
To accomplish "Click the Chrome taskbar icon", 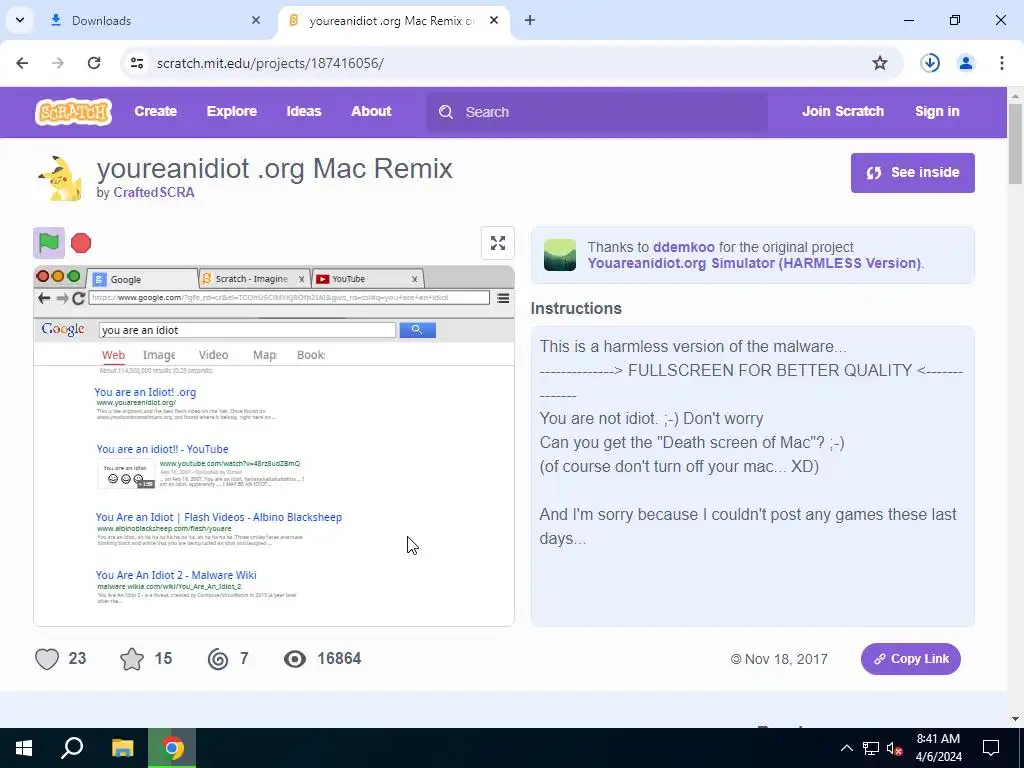I will (x=172, y=748).
